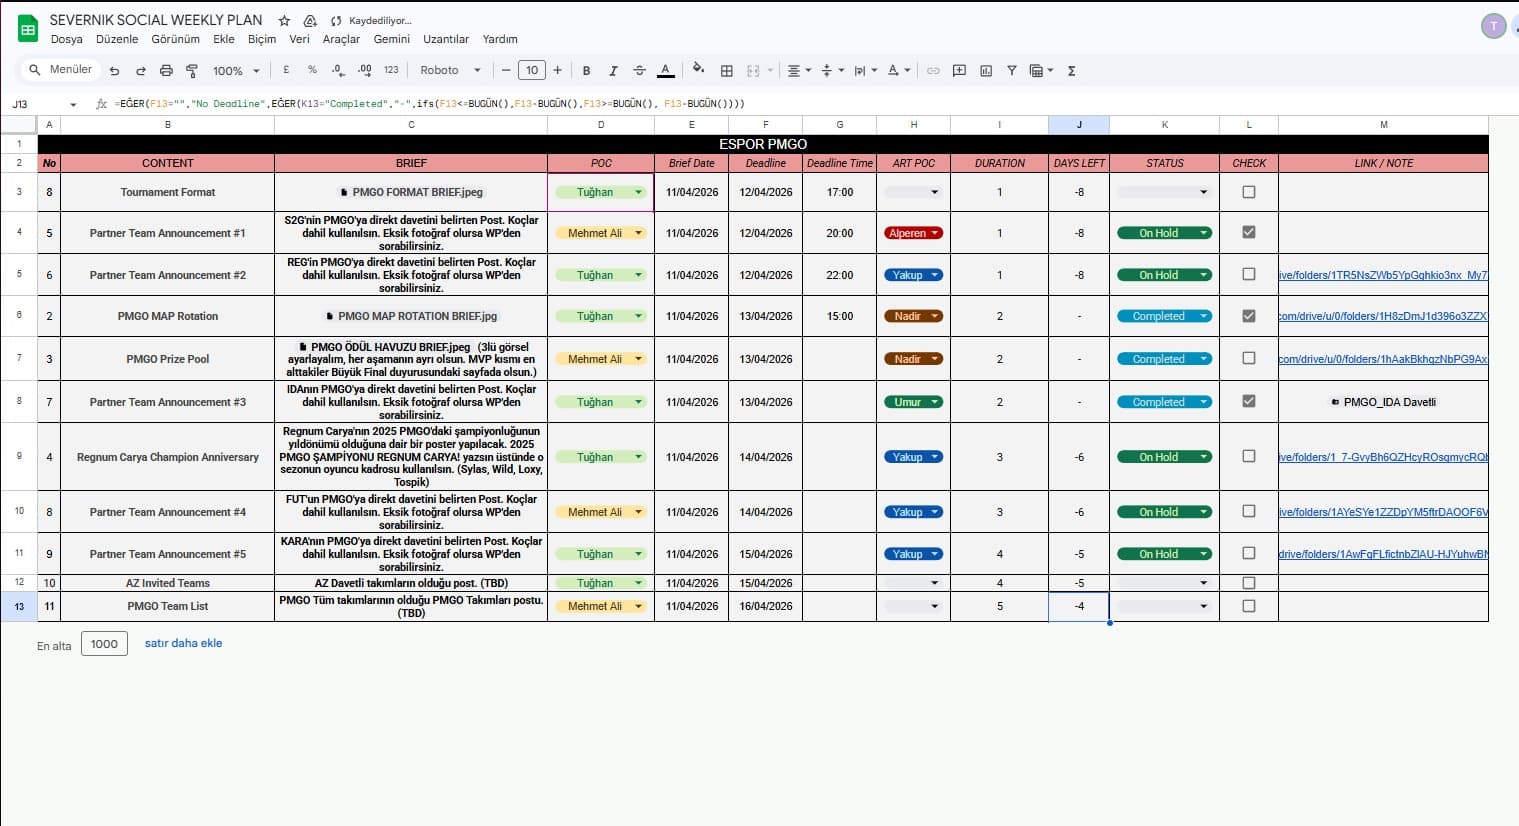Toggle the checkbox for Tournament Format row

click(x=1248, y=192)
